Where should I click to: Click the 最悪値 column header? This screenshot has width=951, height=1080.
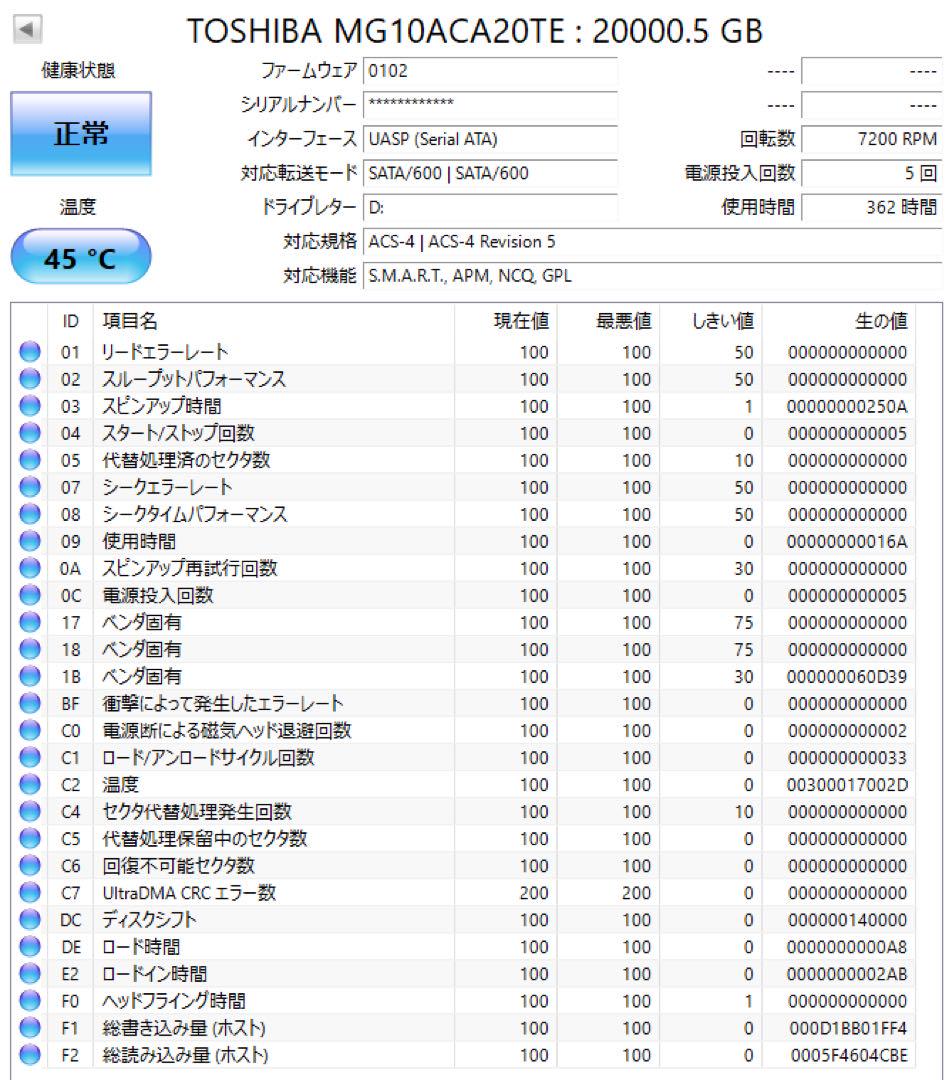click(609, 321)
